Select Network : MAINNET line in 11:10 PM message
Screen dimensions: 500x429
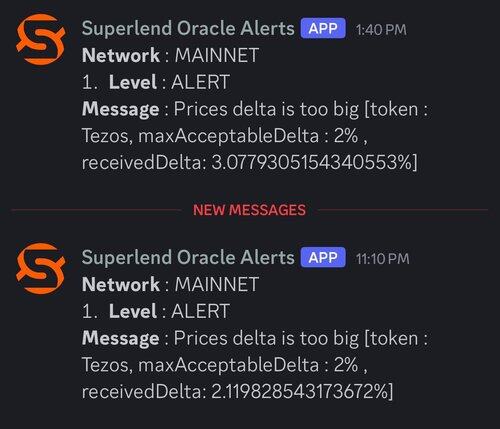170,284
